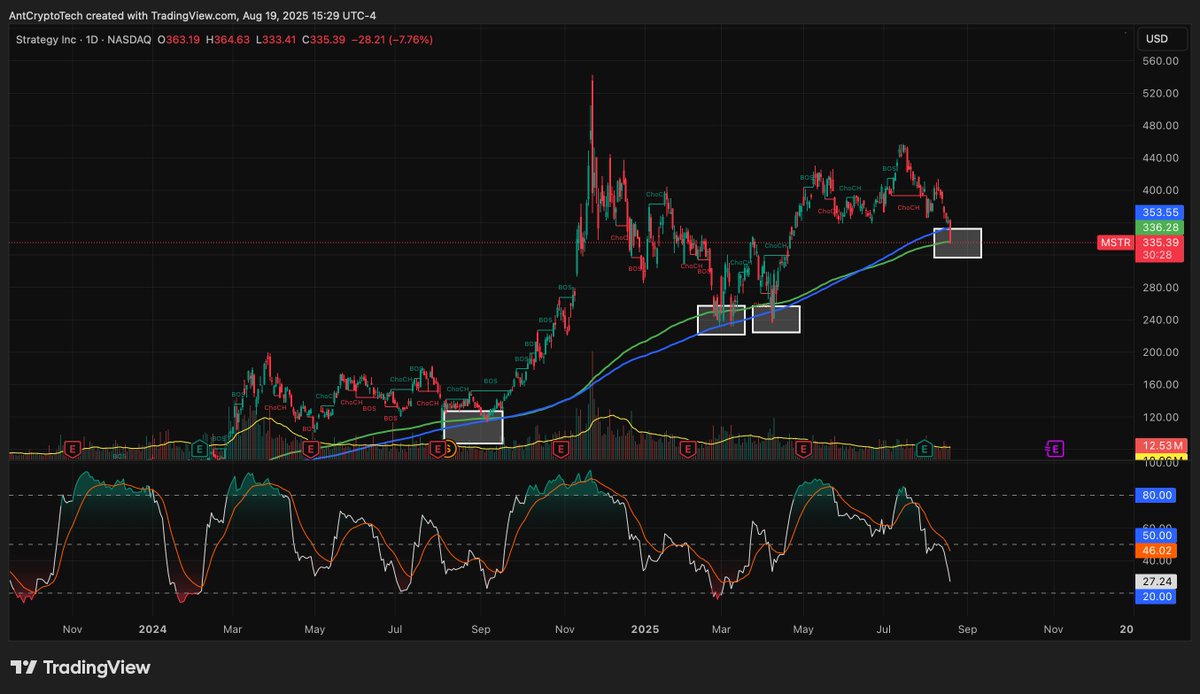Click the green 336.28 moving average price label

(1161, 226)
